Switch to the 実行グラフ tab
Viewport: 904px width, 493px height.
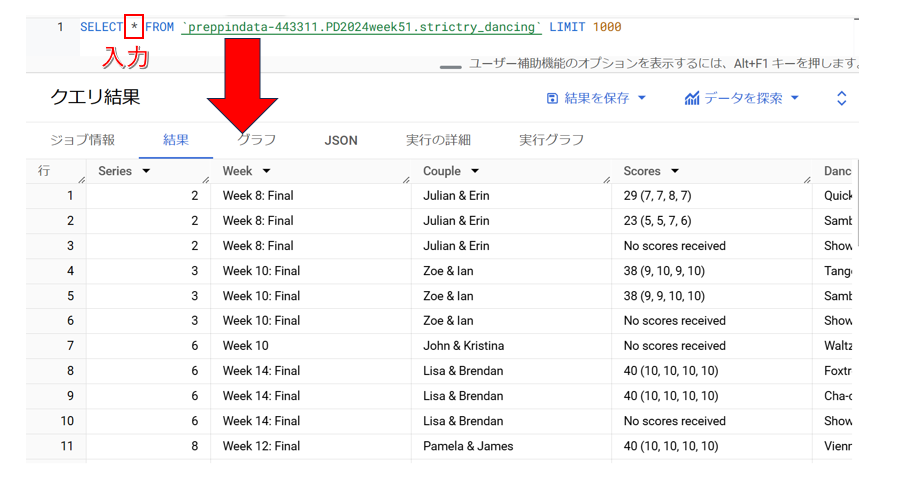[551, 140]
